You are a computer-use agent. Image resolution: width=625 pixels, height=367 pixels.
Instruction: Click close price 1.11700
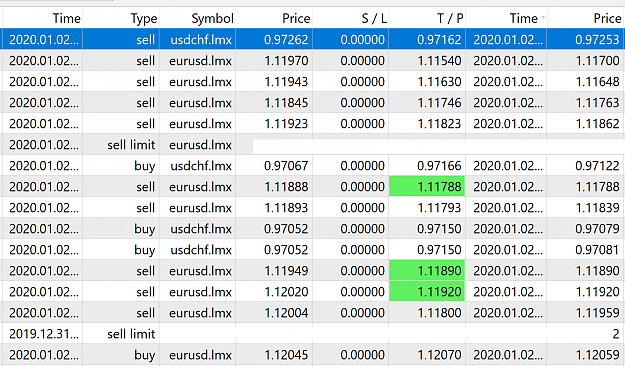coord(597,61)
